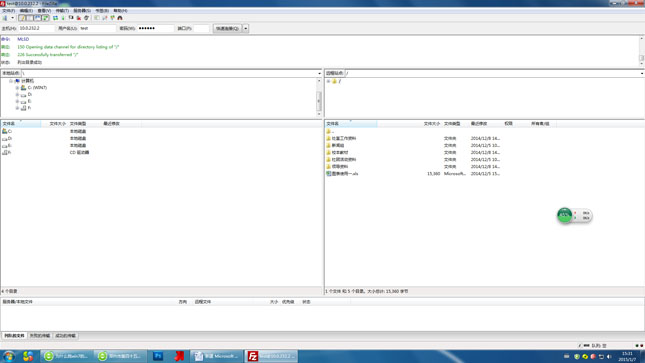The height and width of the screenshot is (363, 645).
Task: Open the directory listing filters icon
Action: [97, 18]
